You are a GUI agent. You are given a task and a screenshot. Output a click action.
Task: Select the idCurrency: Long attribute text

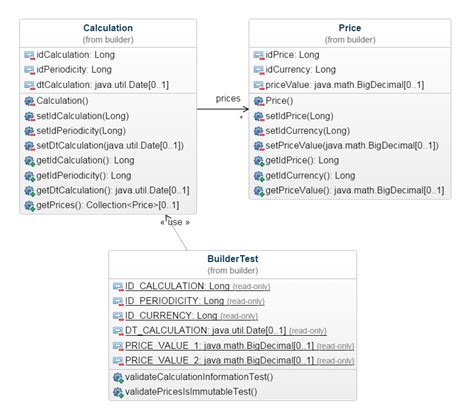click(301, 69)
